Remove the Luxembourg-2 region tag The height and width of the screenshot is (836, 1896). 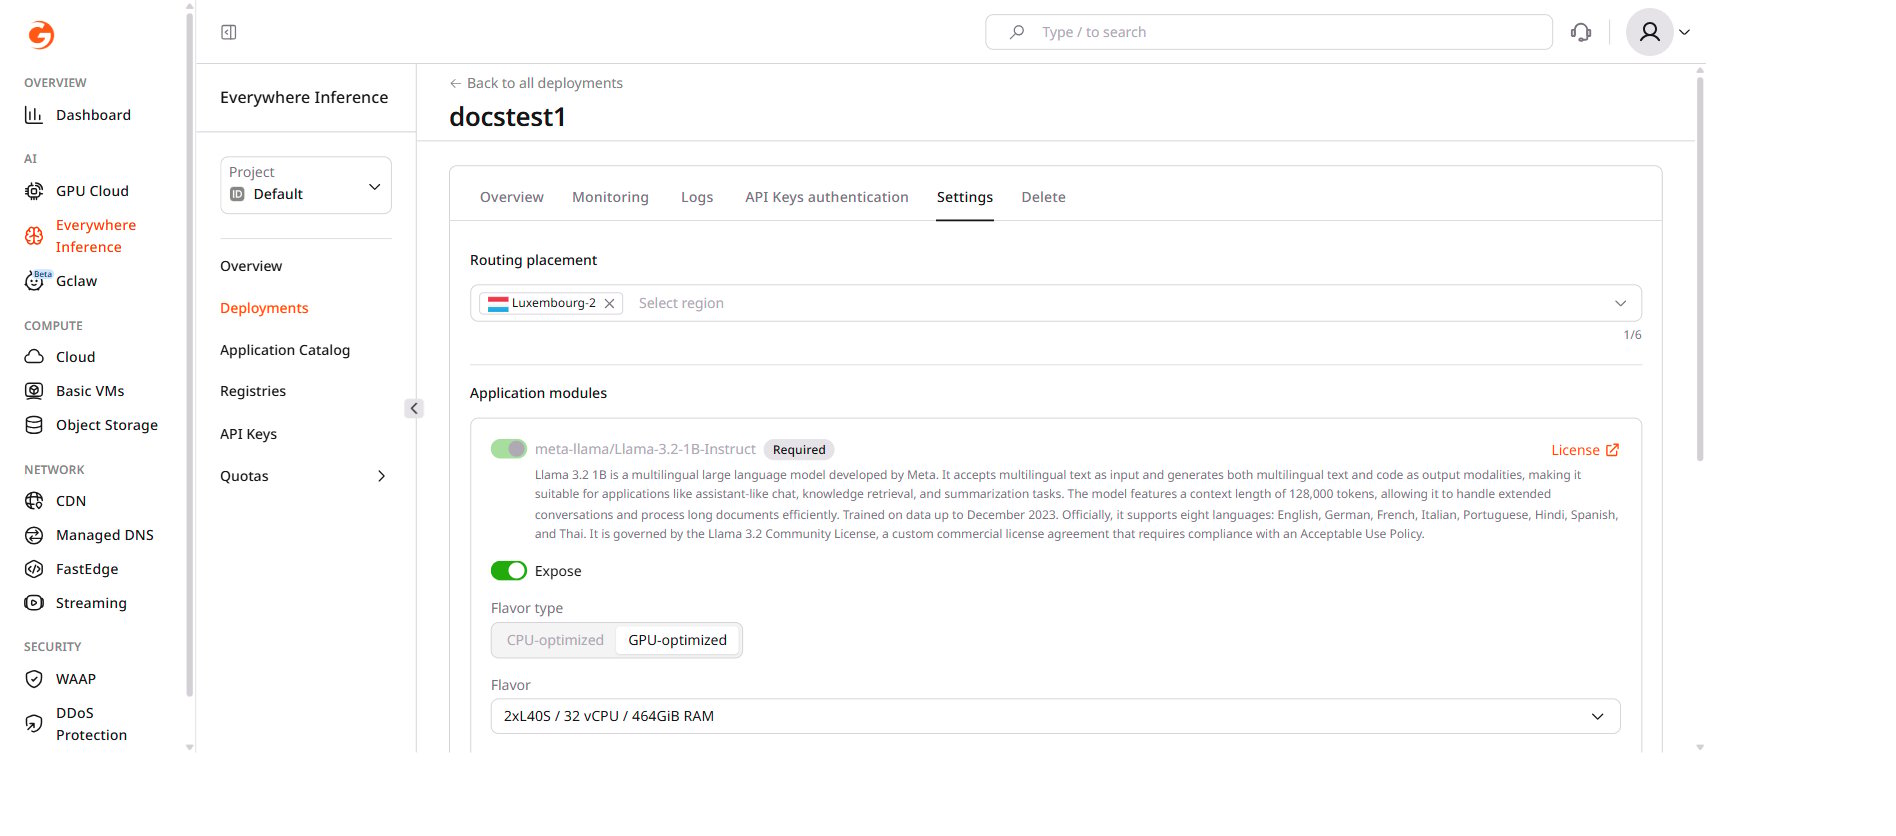609,303
